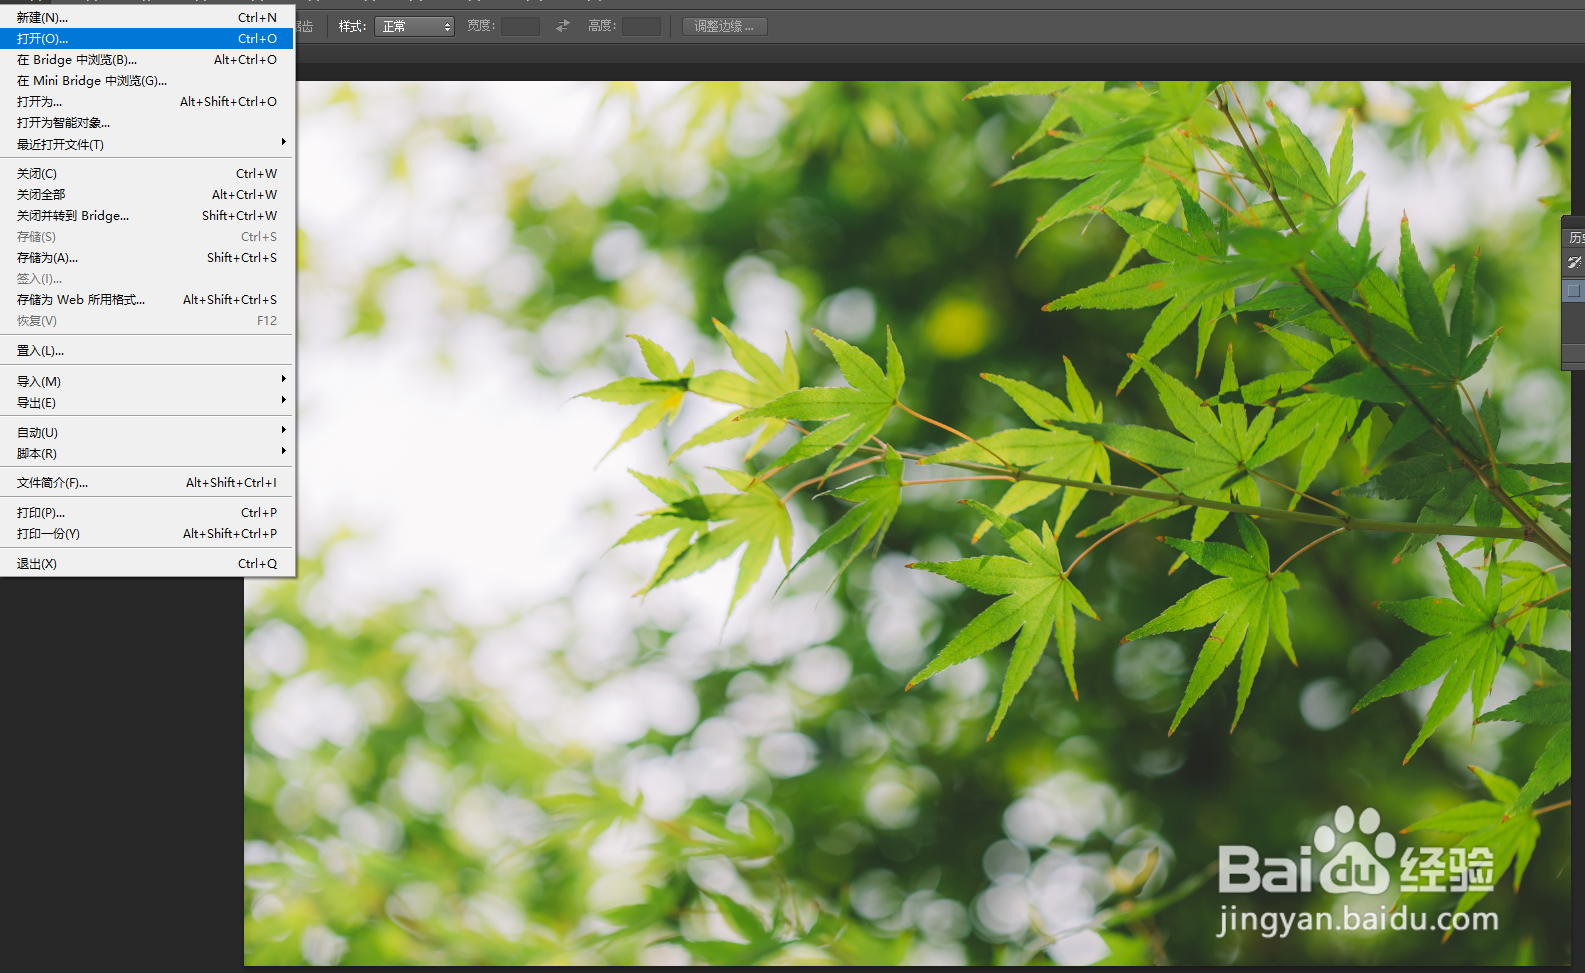This screenshot has height=973, width=1585.
Task: Choose 关闭(C) to close the document
Action: [147, 173]
